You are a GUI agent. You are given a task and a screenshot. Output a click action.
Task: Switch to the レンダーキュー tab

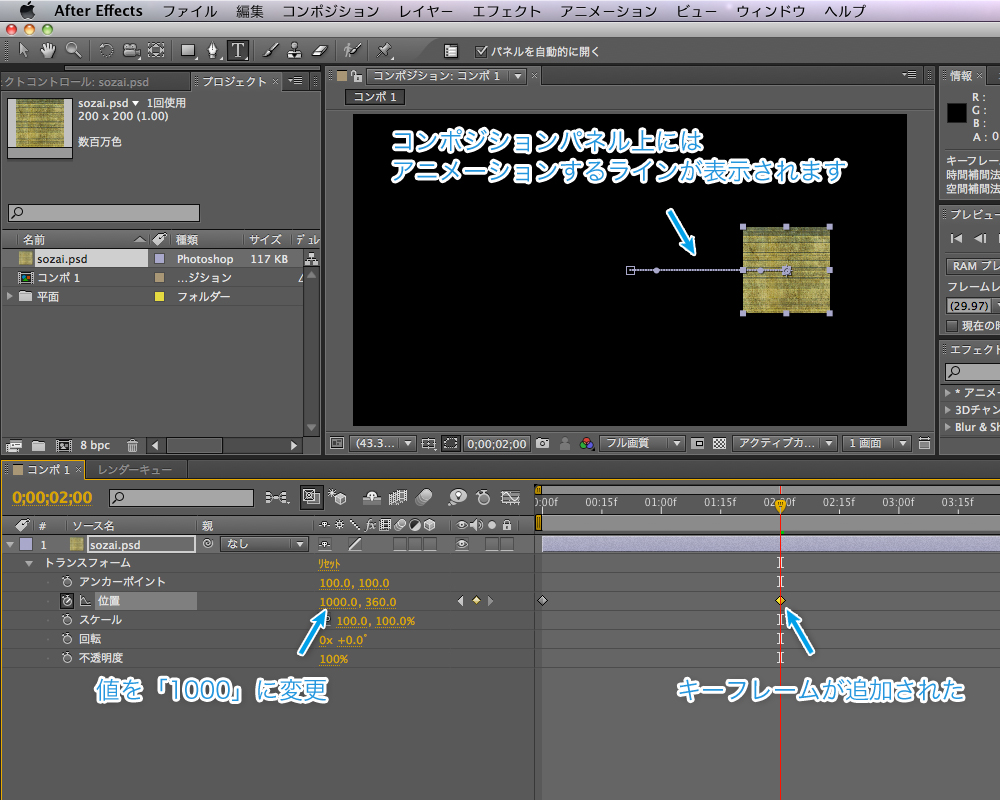click(x=134, y=470)
